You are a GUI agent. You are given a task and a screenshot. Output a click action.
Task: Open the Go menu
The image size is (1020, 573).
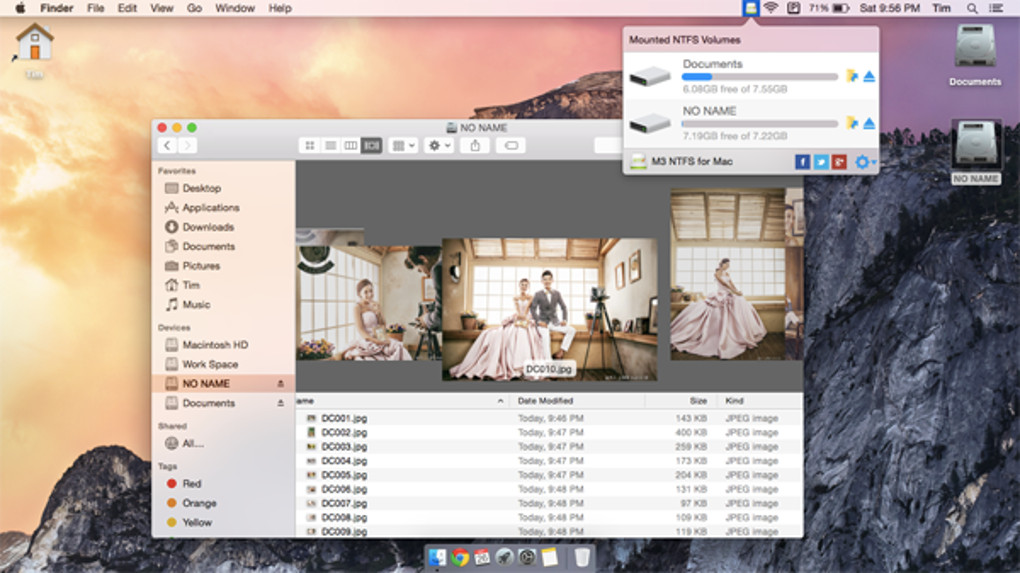(x=194, y=8)
